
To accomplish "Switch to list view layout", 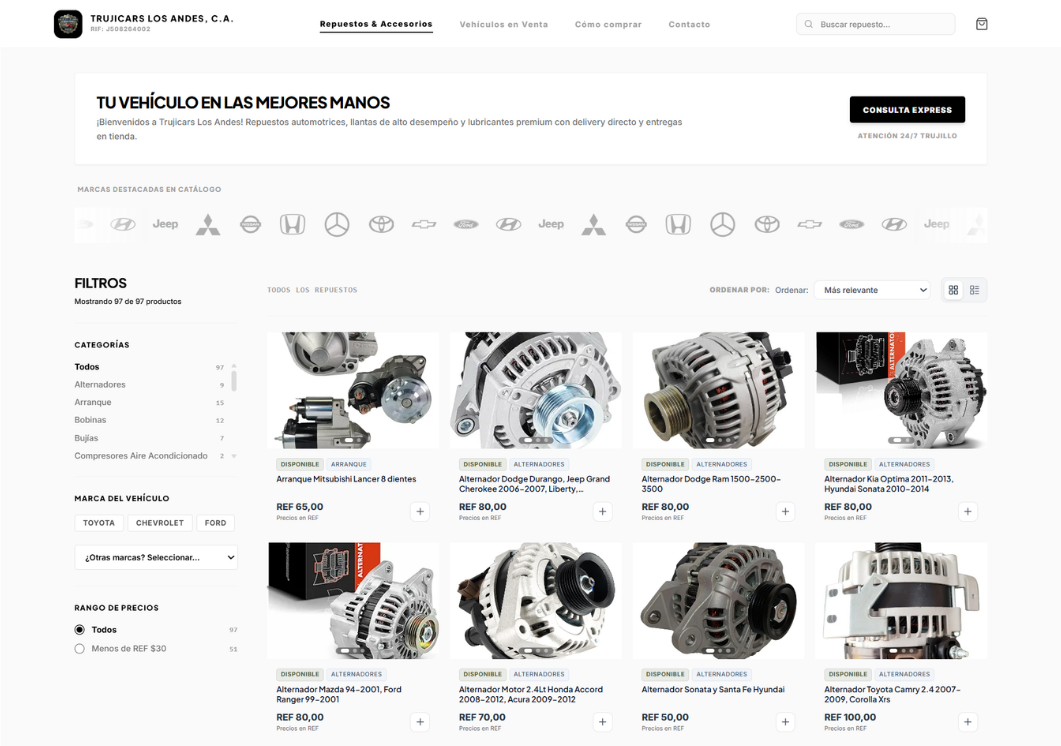I will [974, 290].
